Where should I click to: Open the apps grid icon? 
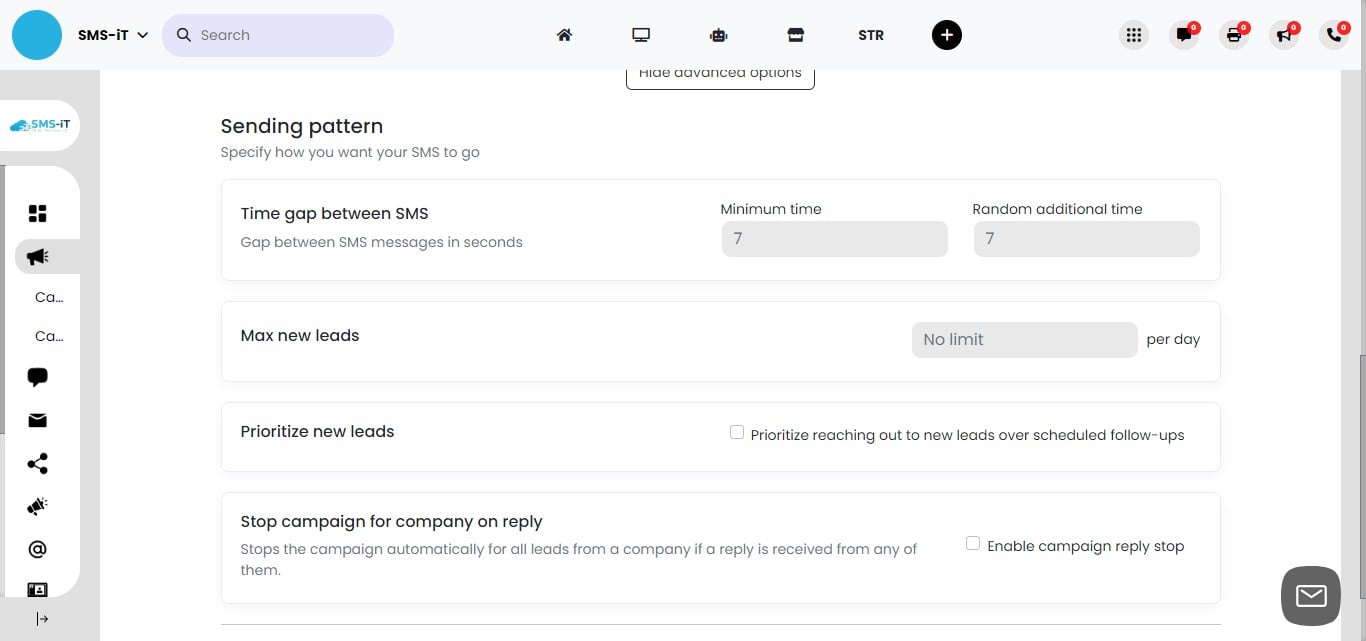point(1133,35)
